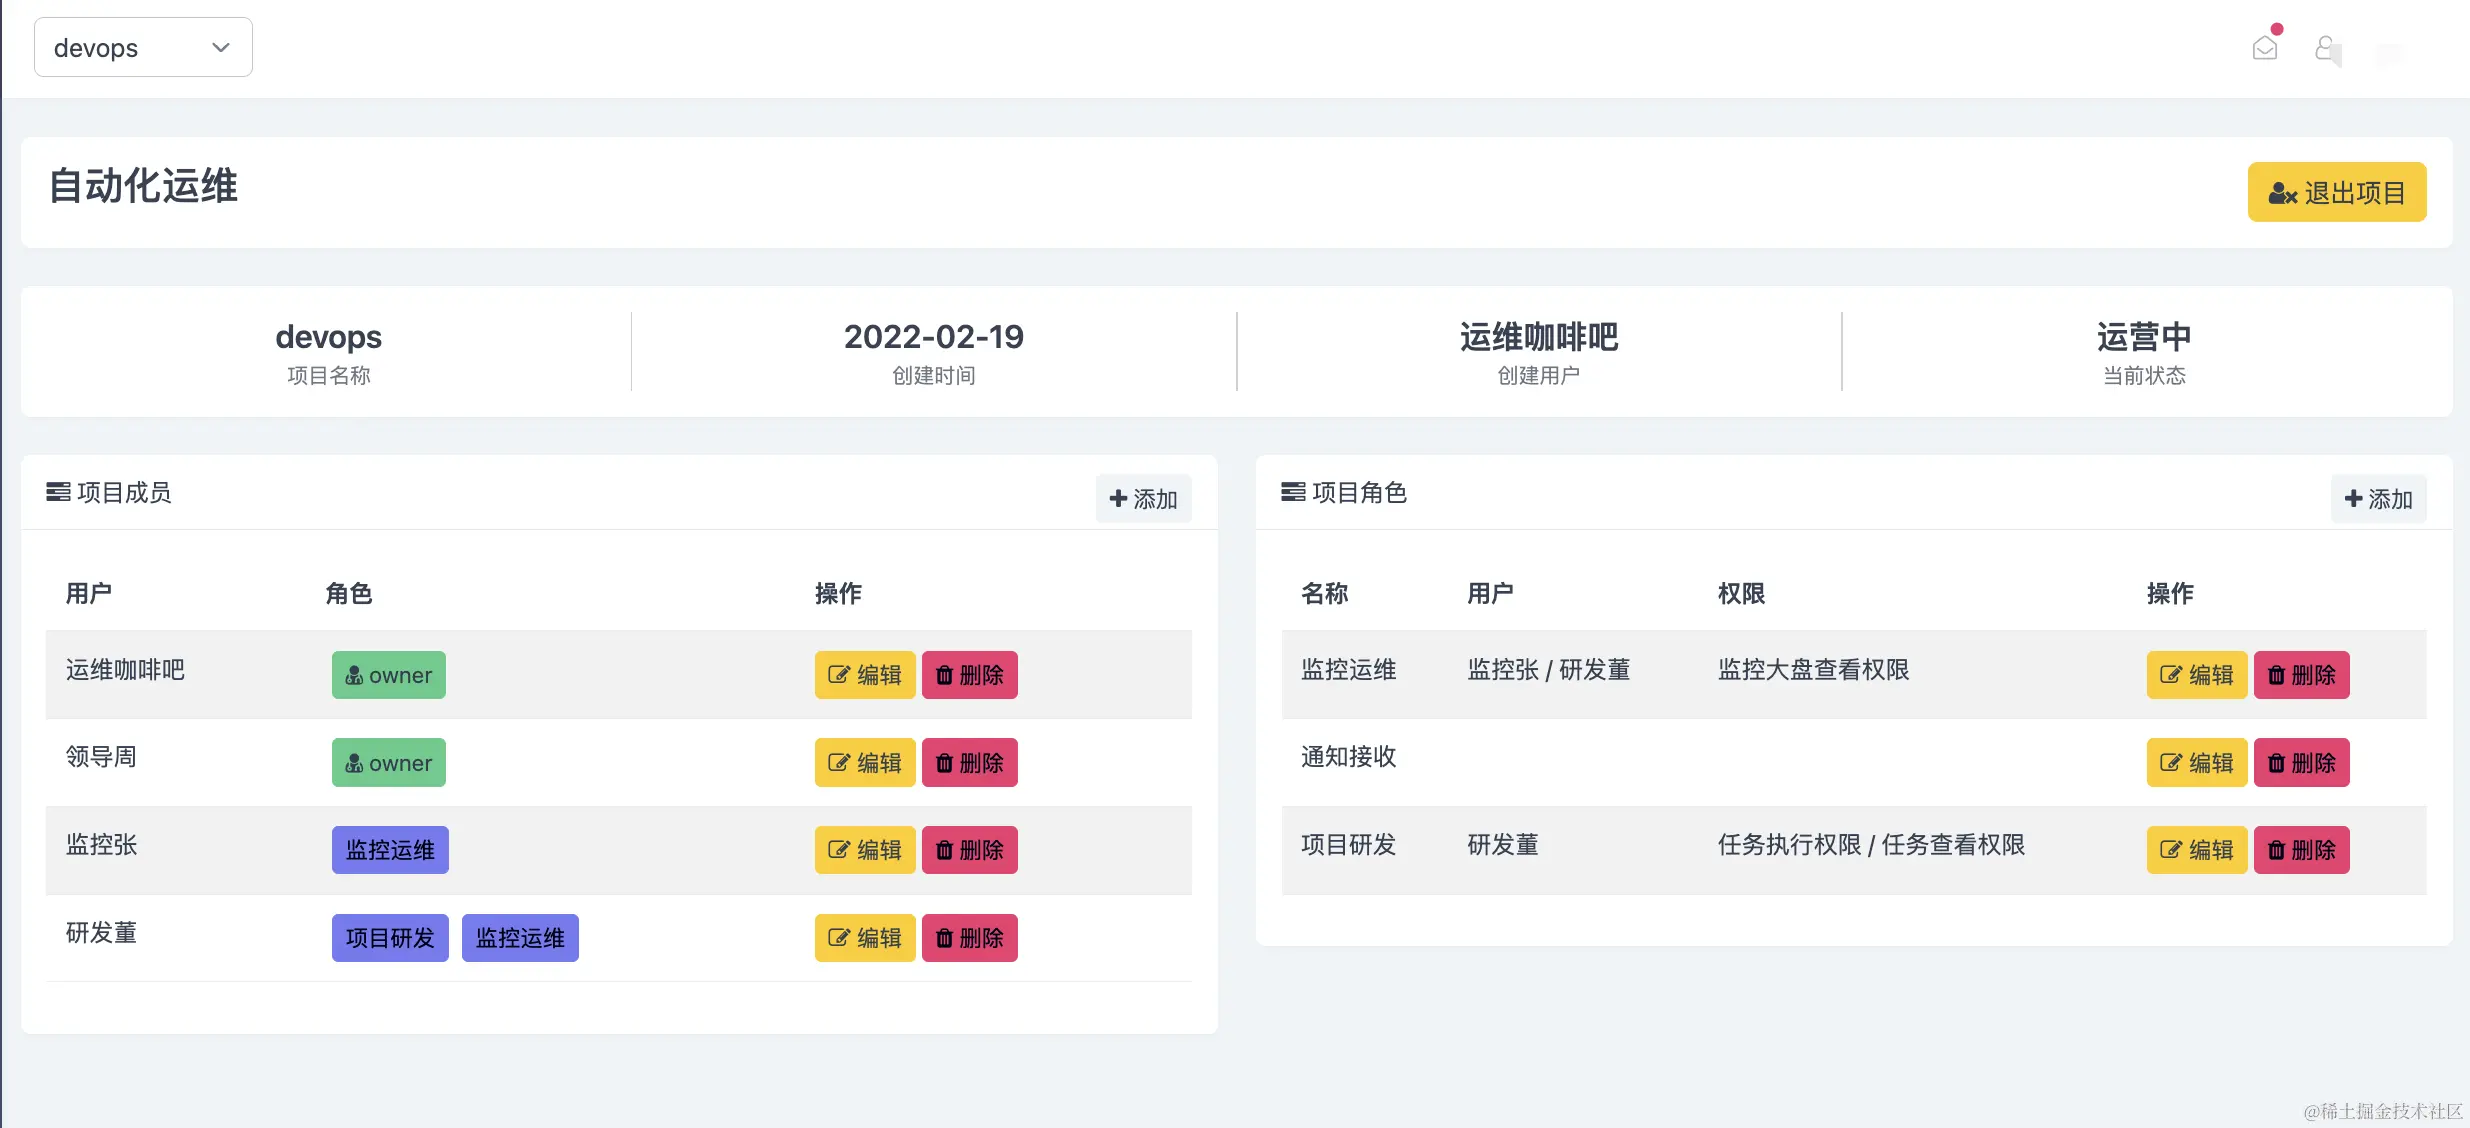Delete member 研发董
This screenshot has height=1128, width=2470.
[969, 938]
